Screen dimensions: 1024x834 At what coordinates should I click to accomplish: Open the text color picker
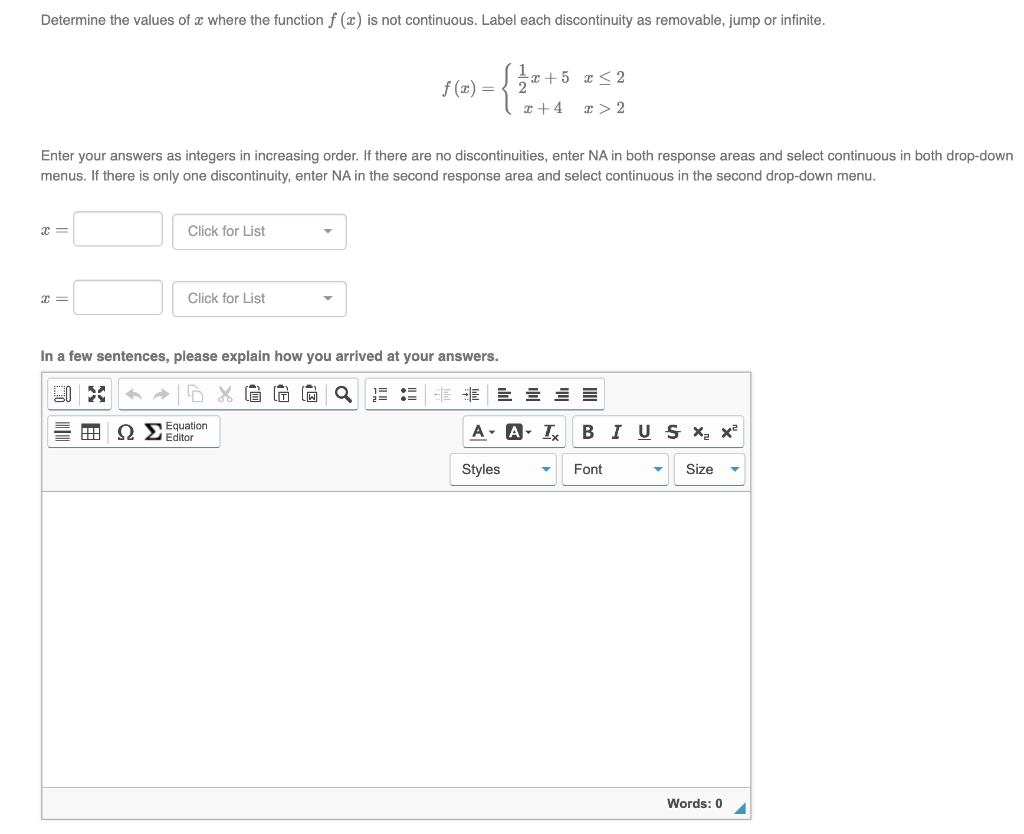(x=478, y=432)
